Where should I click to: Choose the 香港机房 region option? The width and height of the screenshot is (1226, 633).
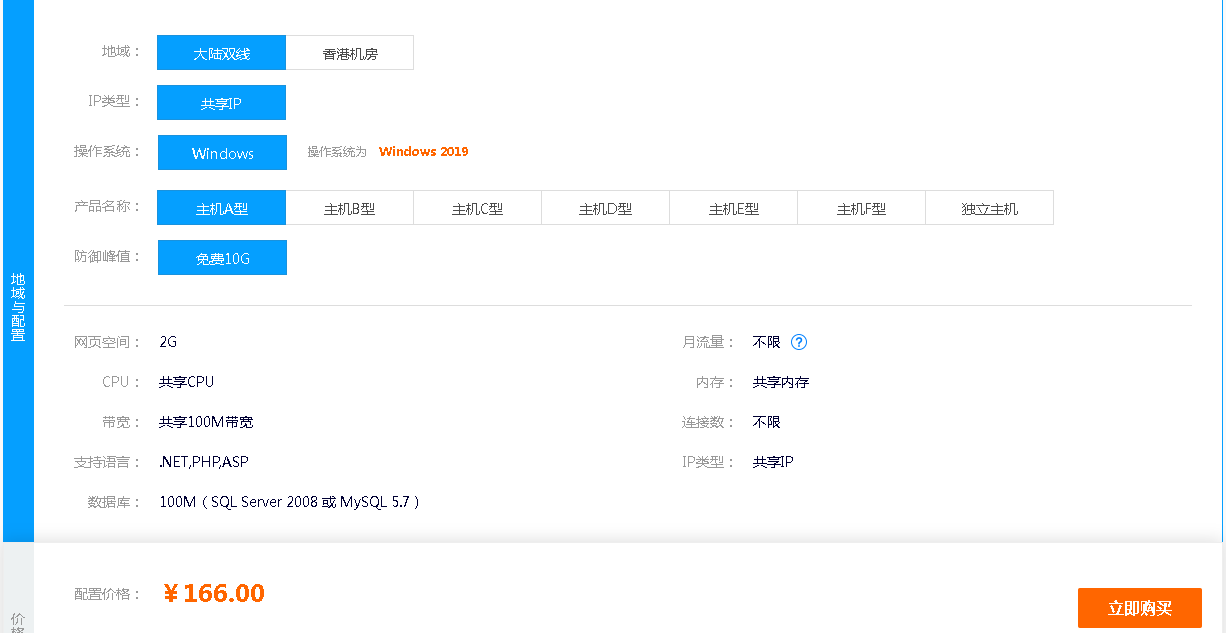click(350, 53)
